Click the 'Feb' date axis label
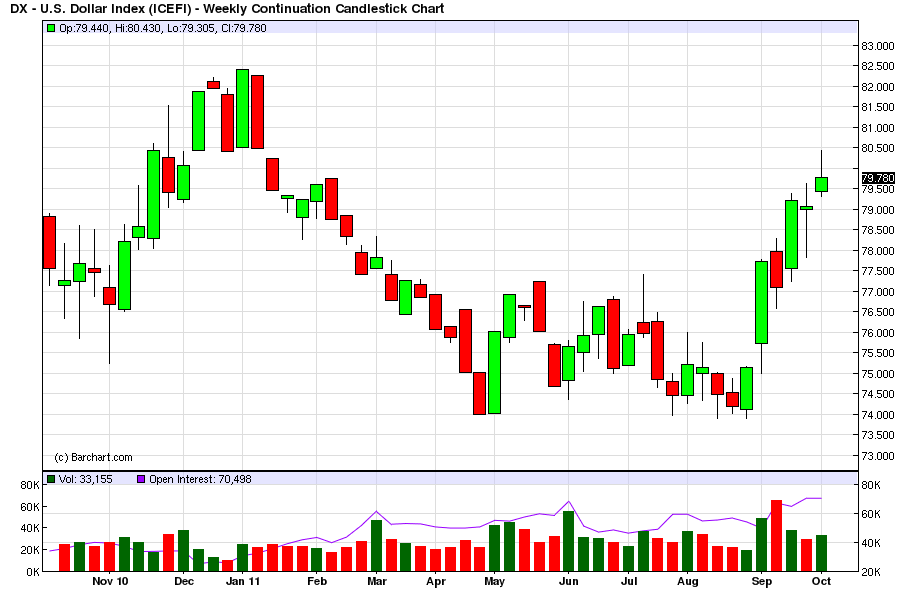Image resolution: width=900 pixels, height=612 pixels. point(317,581)
